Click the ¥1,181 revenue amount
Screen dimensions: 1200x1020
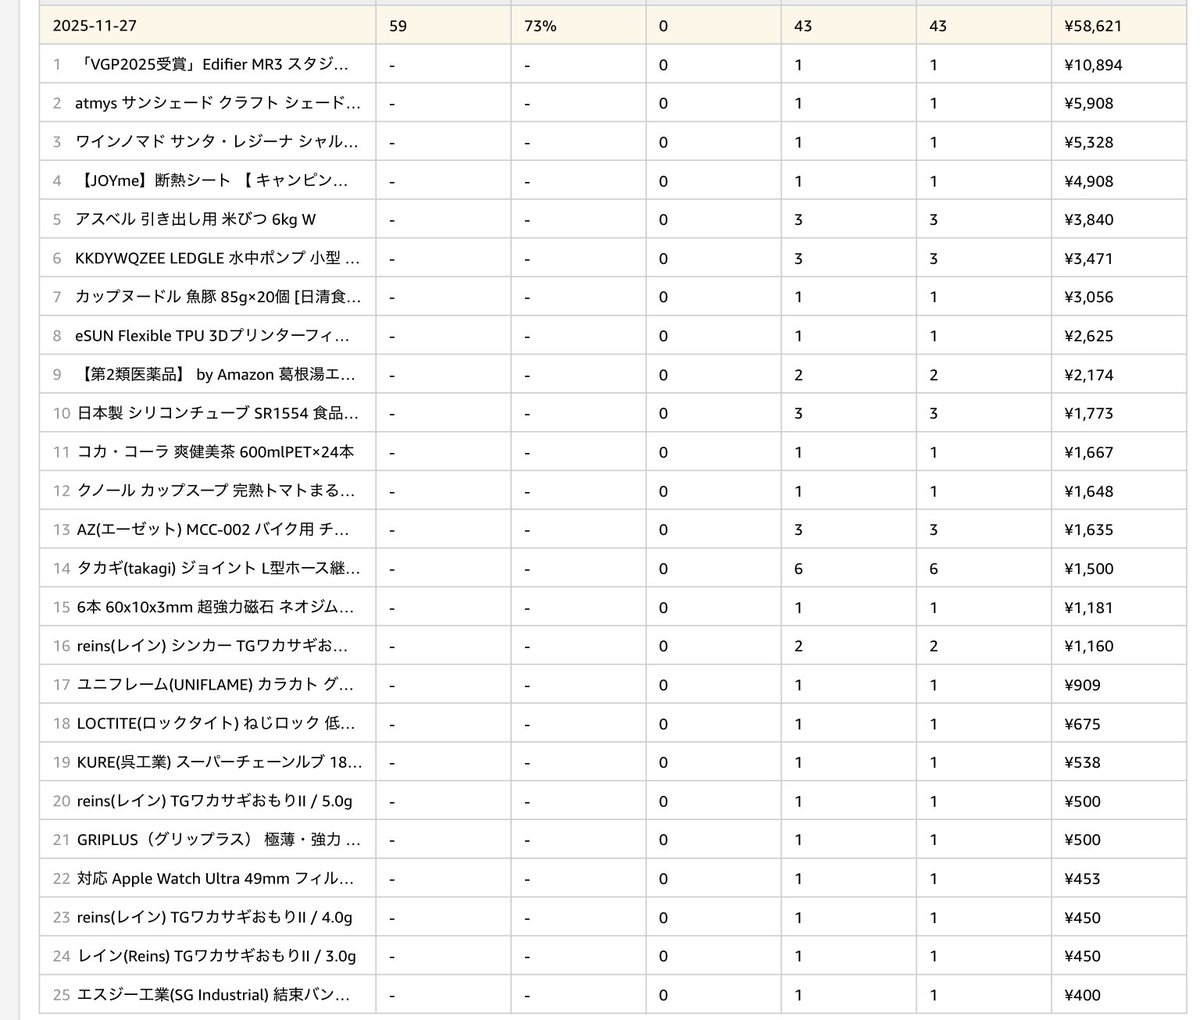[1090, 607]
